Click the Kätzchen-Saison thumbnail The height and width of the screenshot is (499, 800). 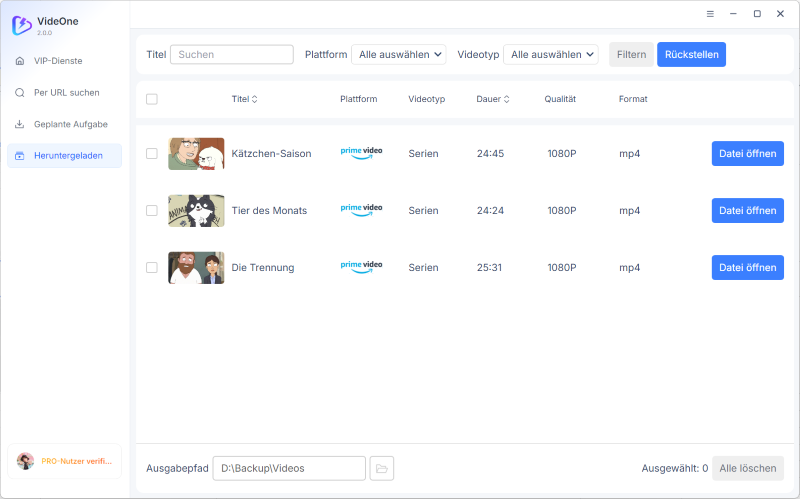(x=196, y=154)
